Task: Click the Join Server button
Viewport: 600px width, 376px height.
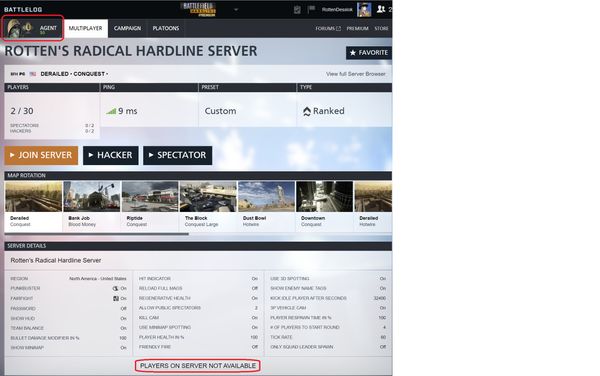Action: tap(41, 155)
